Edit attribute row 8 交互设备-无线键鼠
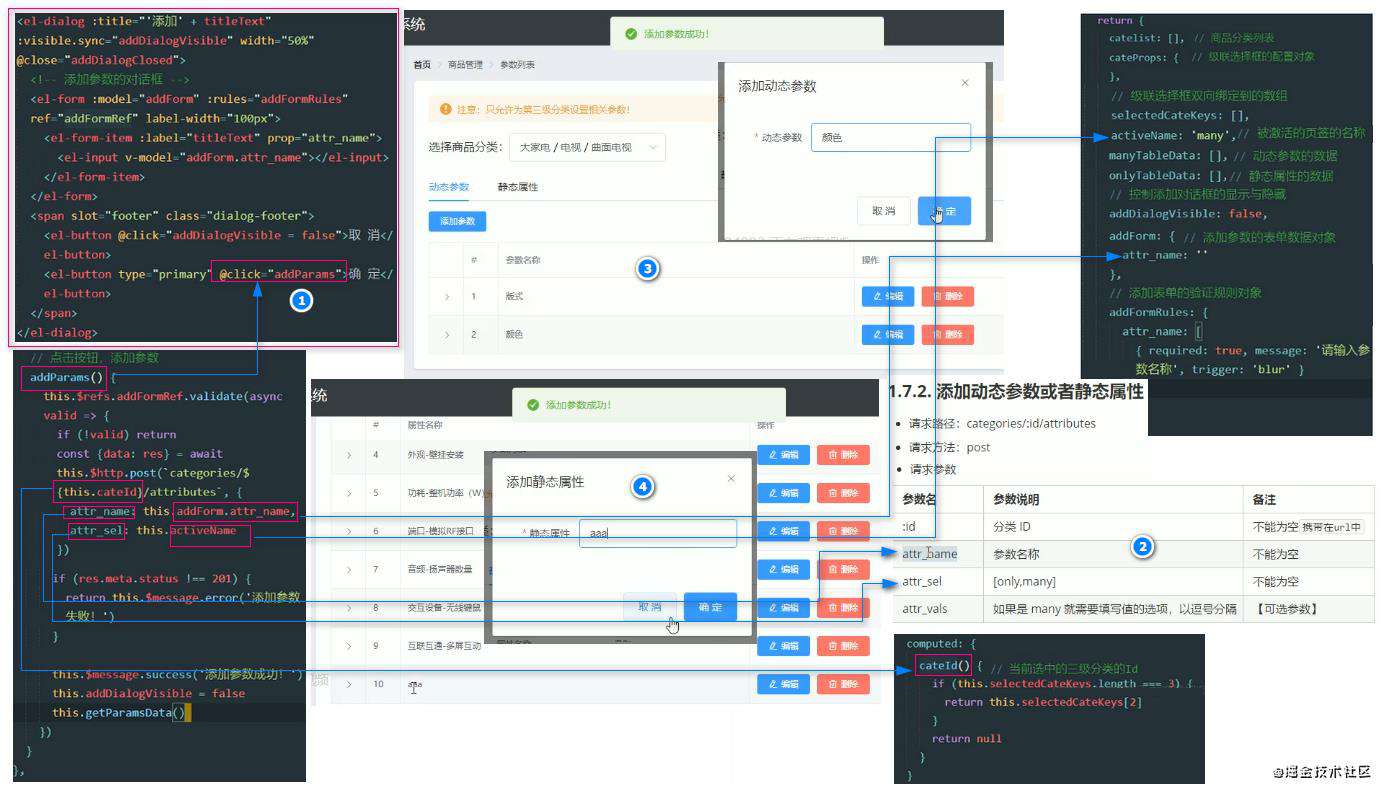Image resolution: width=1388 pixels, height=794 pixels. (783, 607)
